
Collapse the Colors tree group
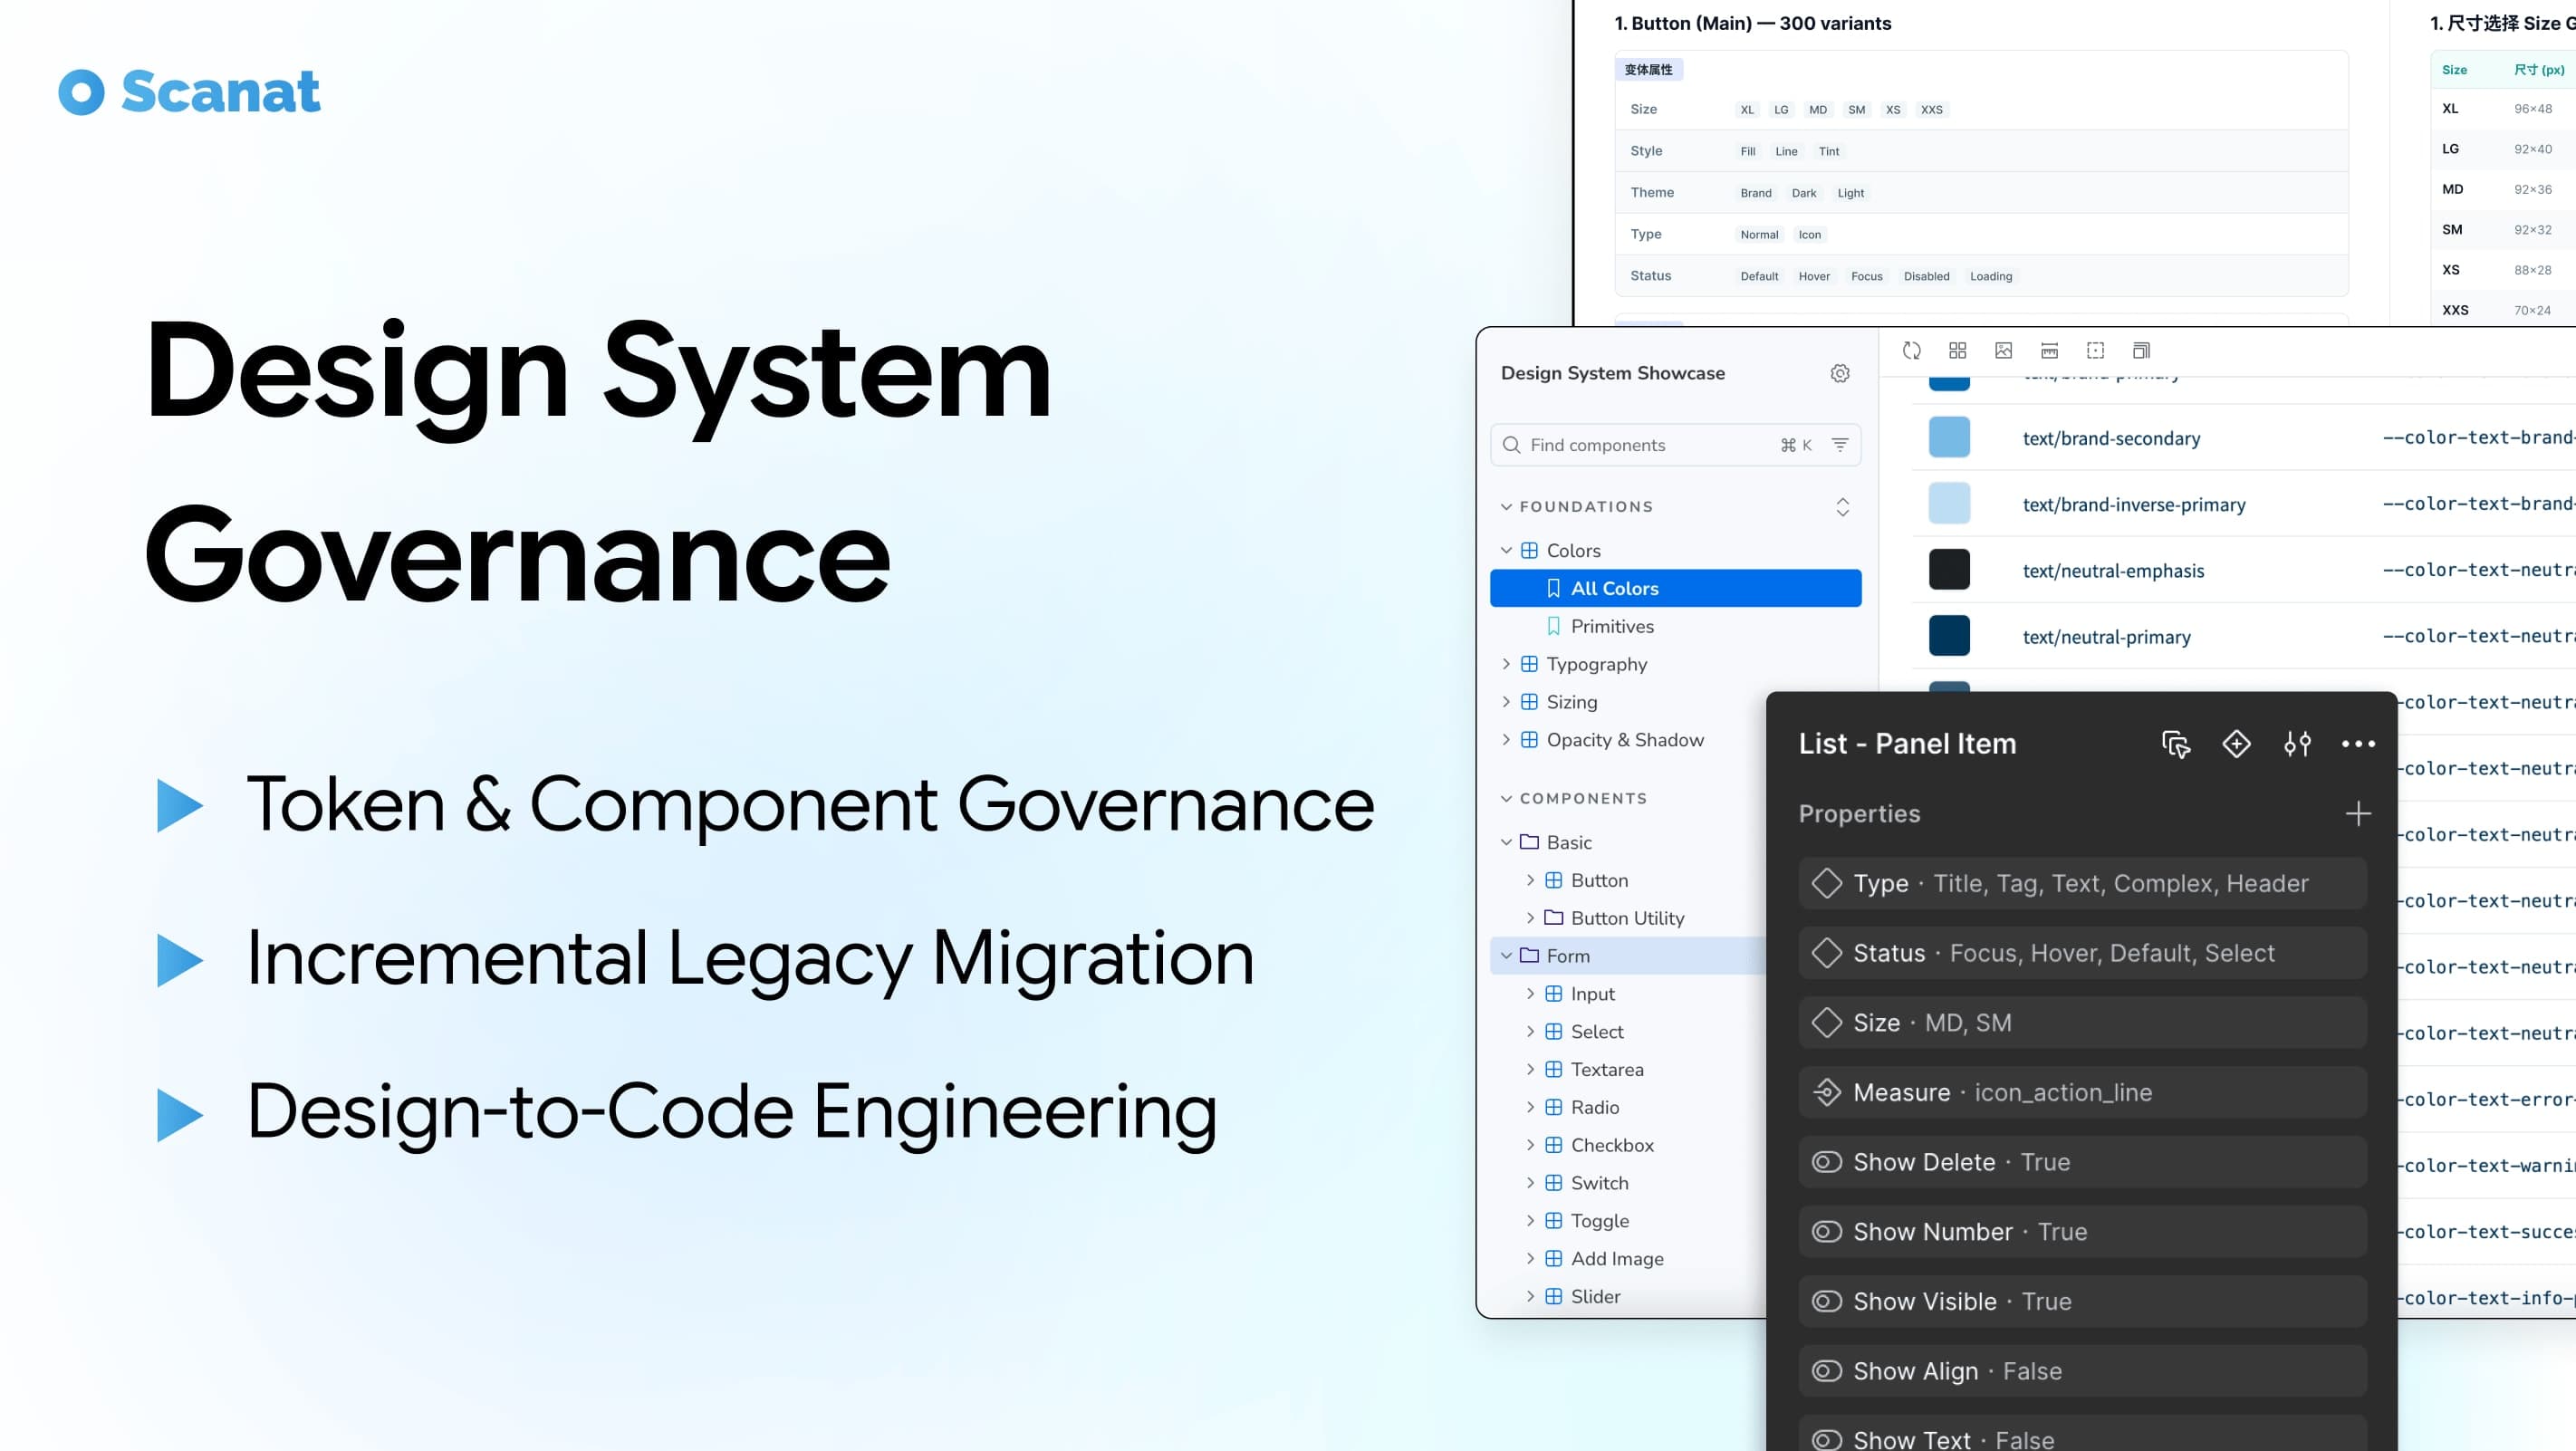(1506, 551)
